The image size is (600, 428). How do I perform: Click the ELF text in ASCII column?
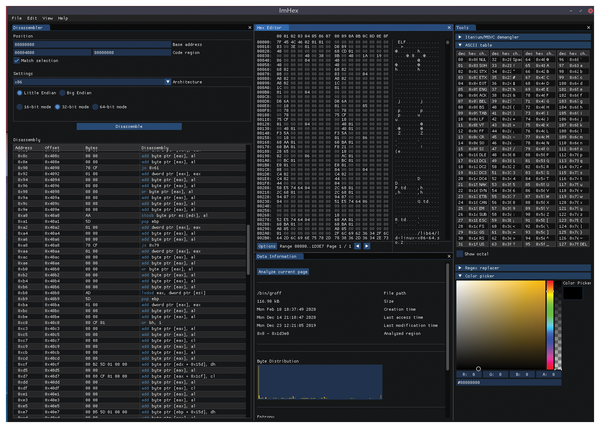(x=401, y=42)
